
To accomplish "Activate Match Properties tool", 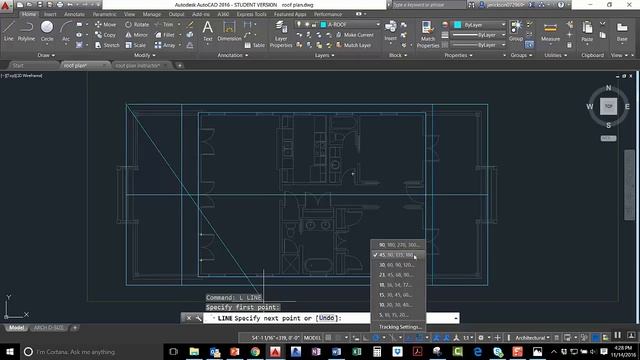I will (x=427, y=34).
